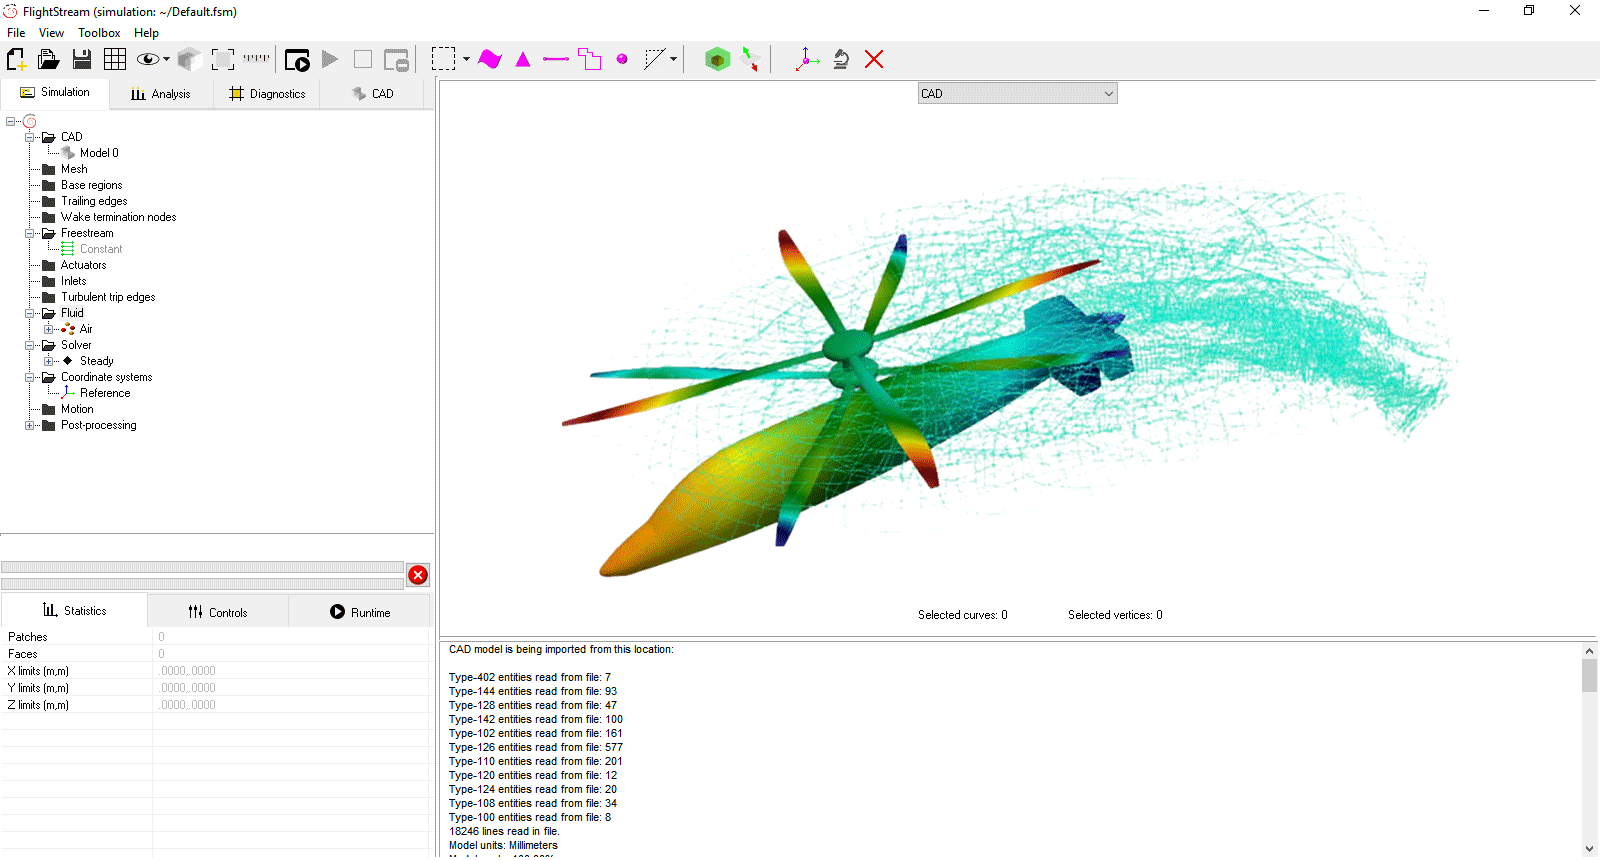Create a new simulation file
1600x860 pixels.
pyautogui.click(x=16, y=59)
